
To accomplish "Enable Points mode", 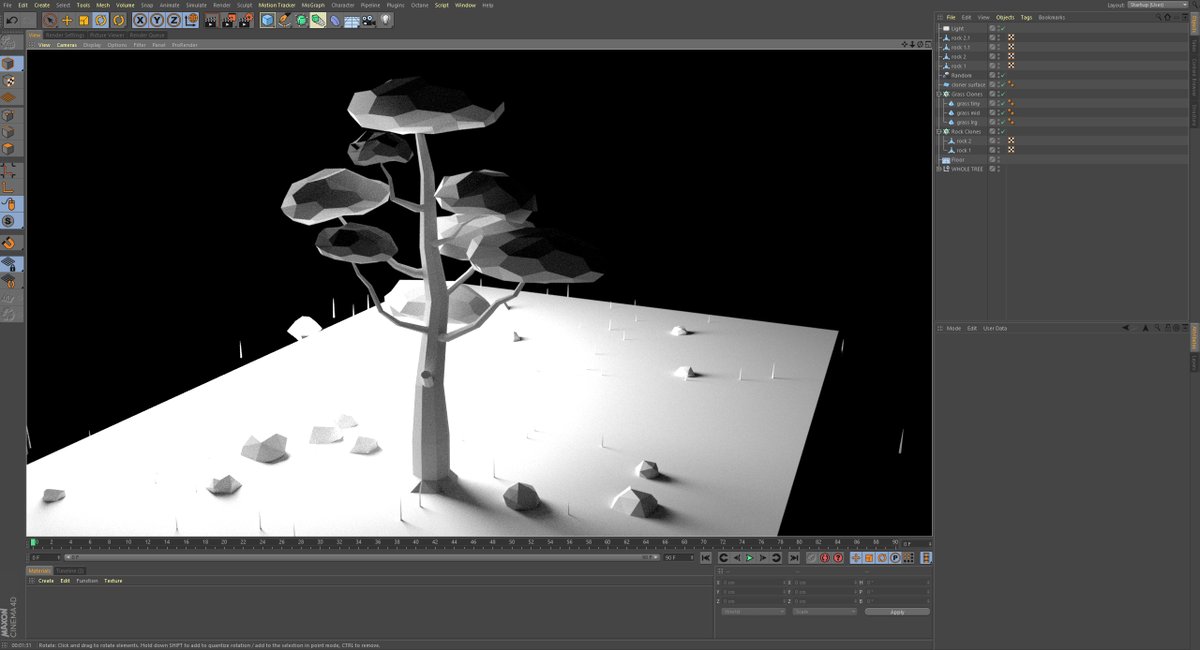I will [x=9, y=117].
